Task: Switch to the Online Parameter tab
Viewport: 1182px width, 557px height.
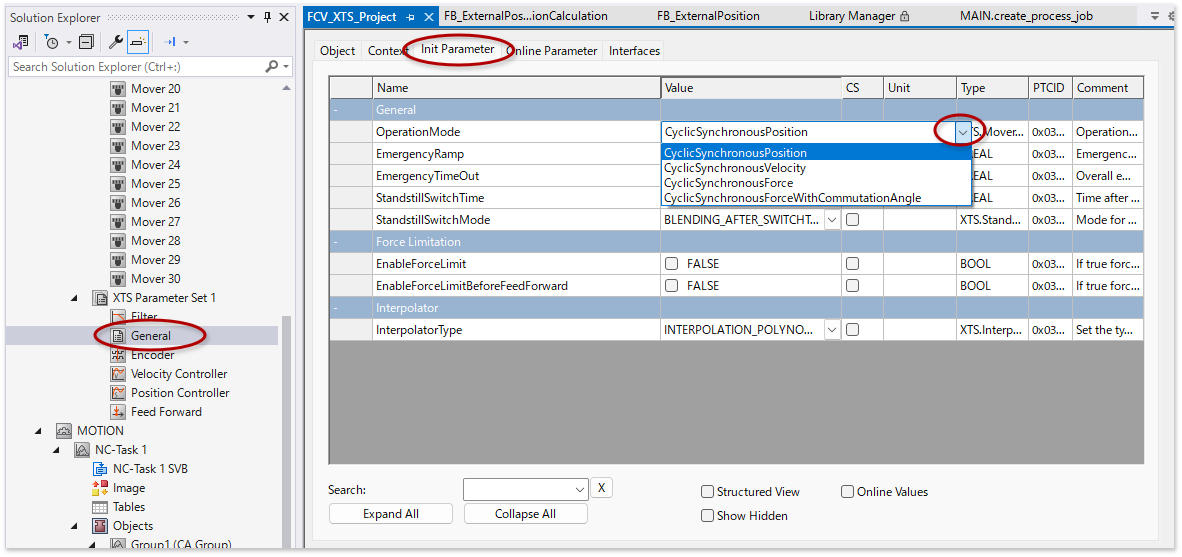Action: coord(551,50)
